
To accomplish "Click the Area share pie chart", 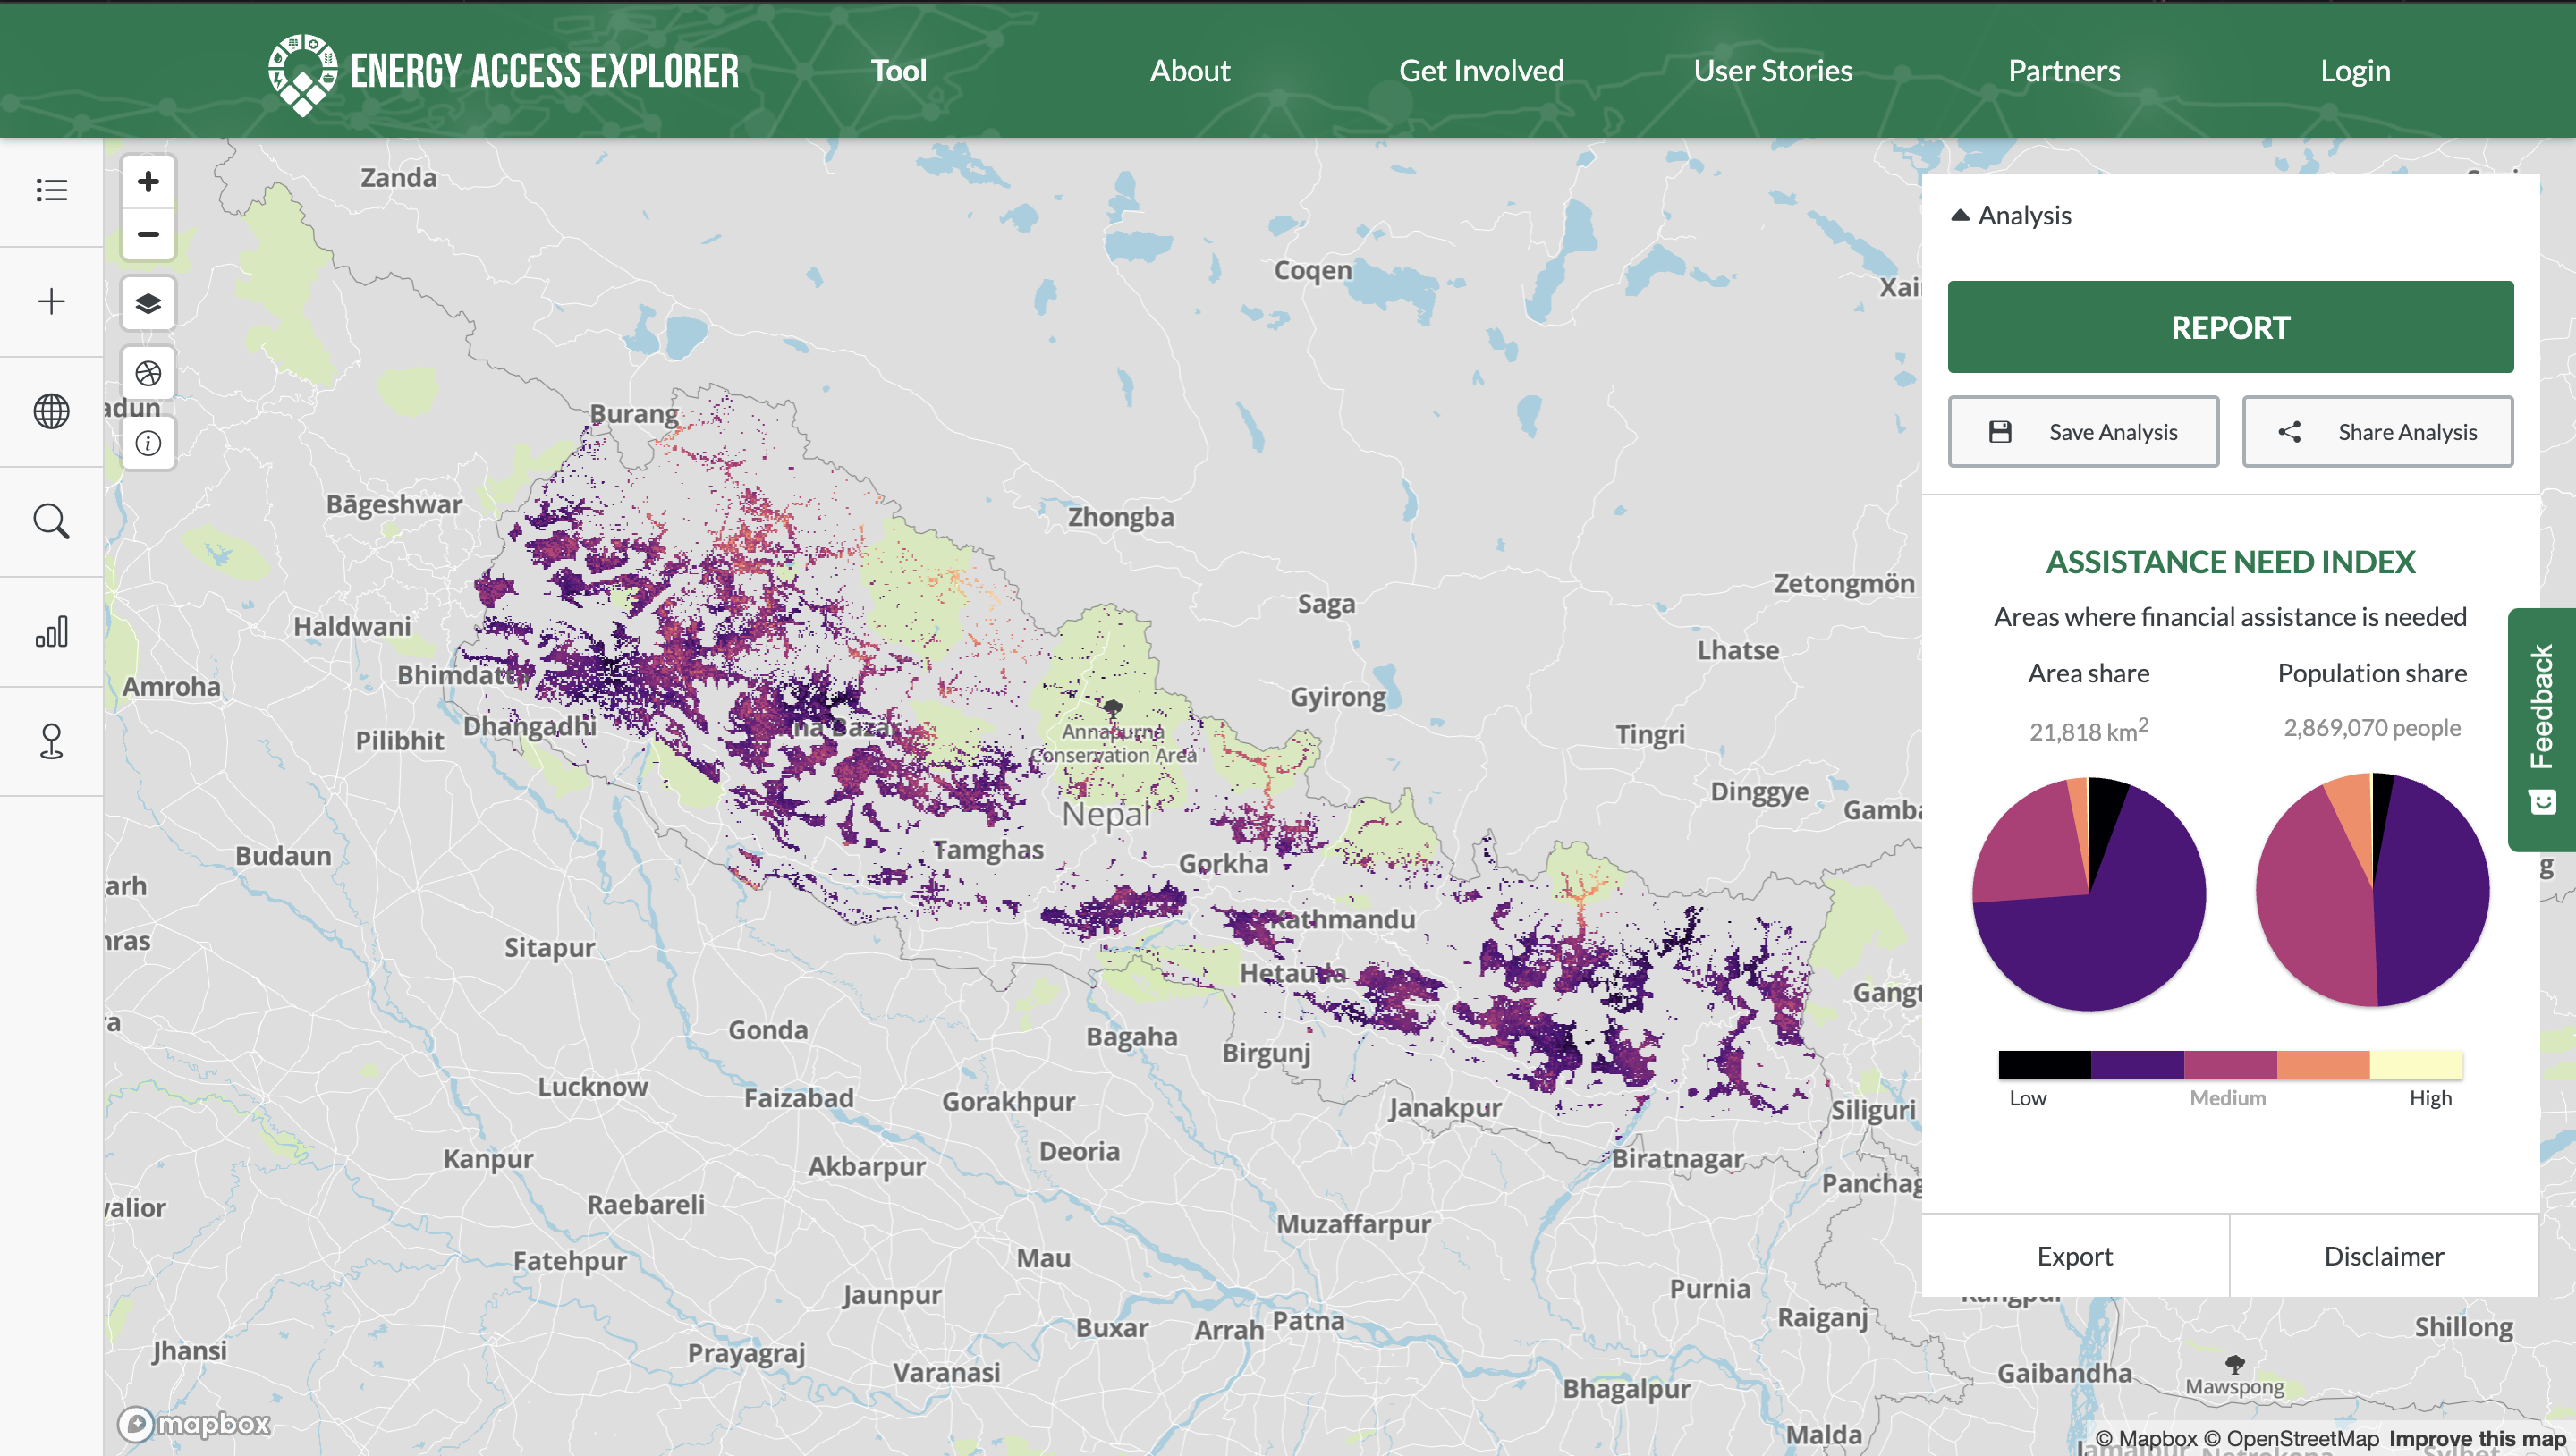I will coord(2089,893).
